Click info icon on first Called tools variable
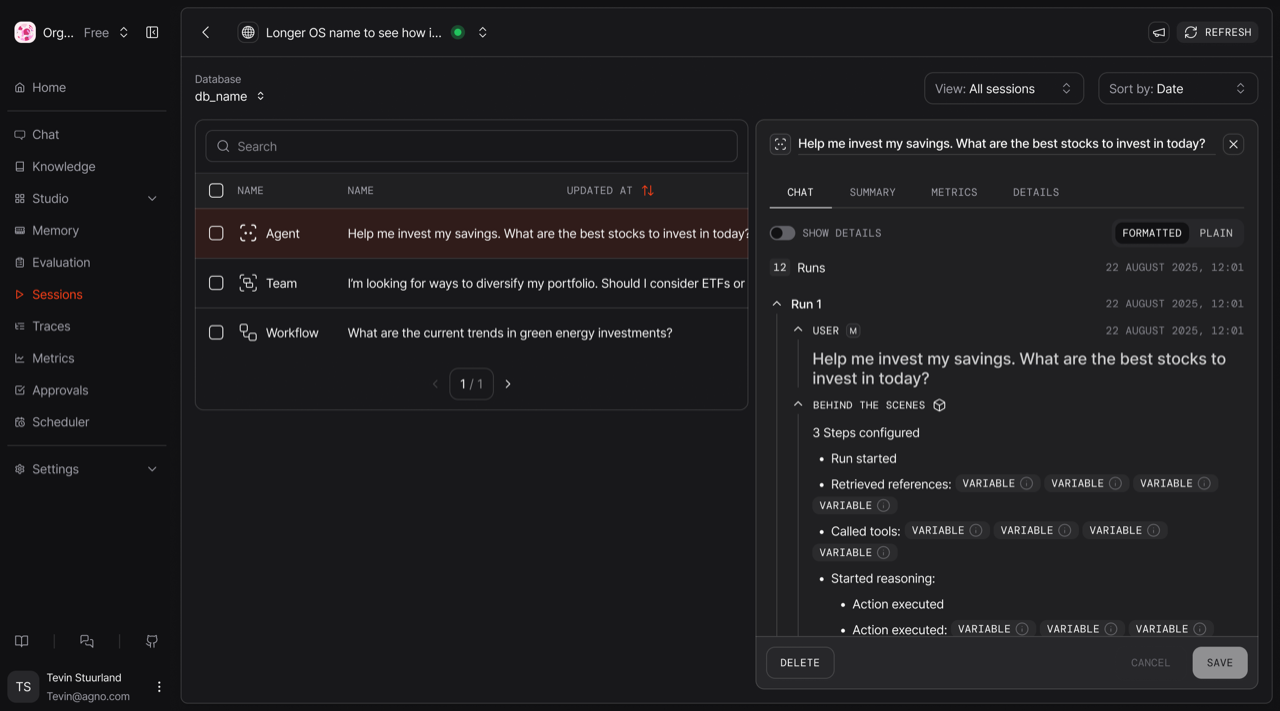This screenshot has height=711, width=1280. click(976, 530)
